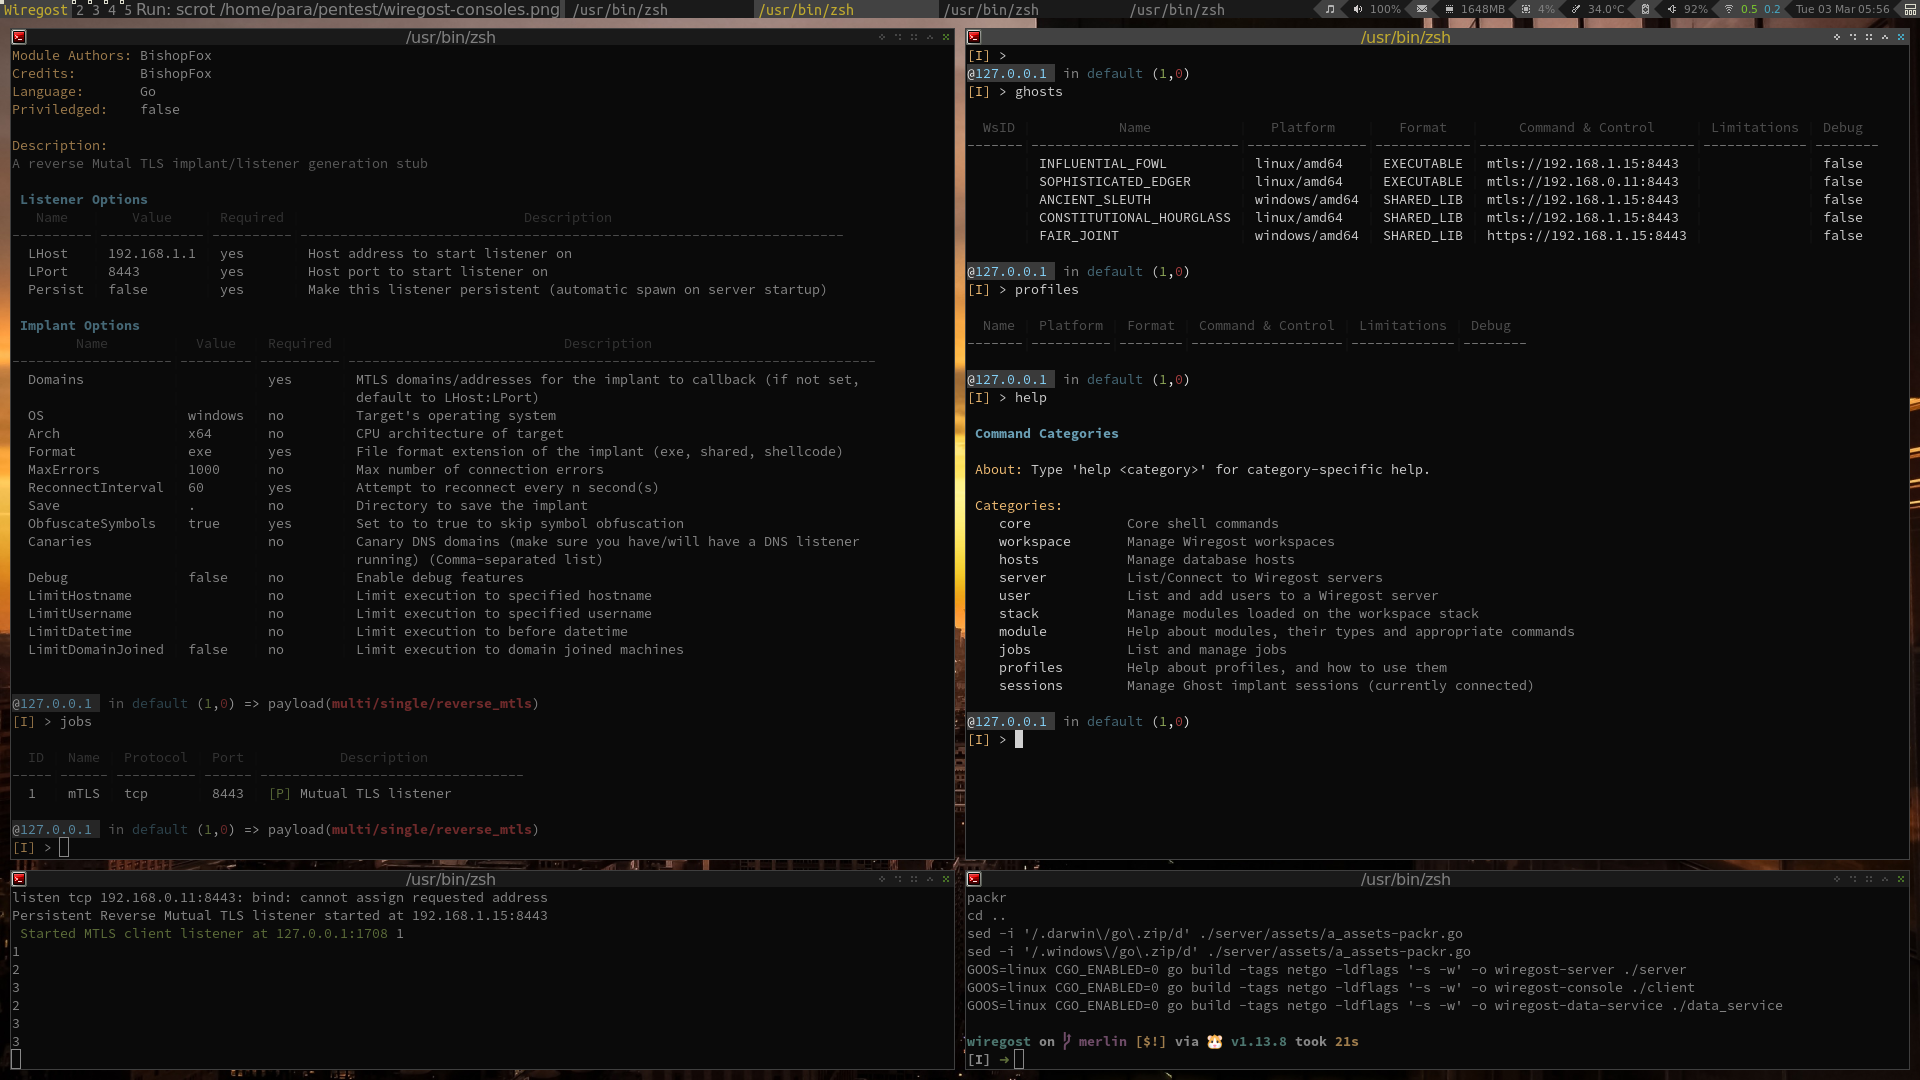Click the server command category icon
This screenshot has height=1080, width=1920.
click(1021, 578)
